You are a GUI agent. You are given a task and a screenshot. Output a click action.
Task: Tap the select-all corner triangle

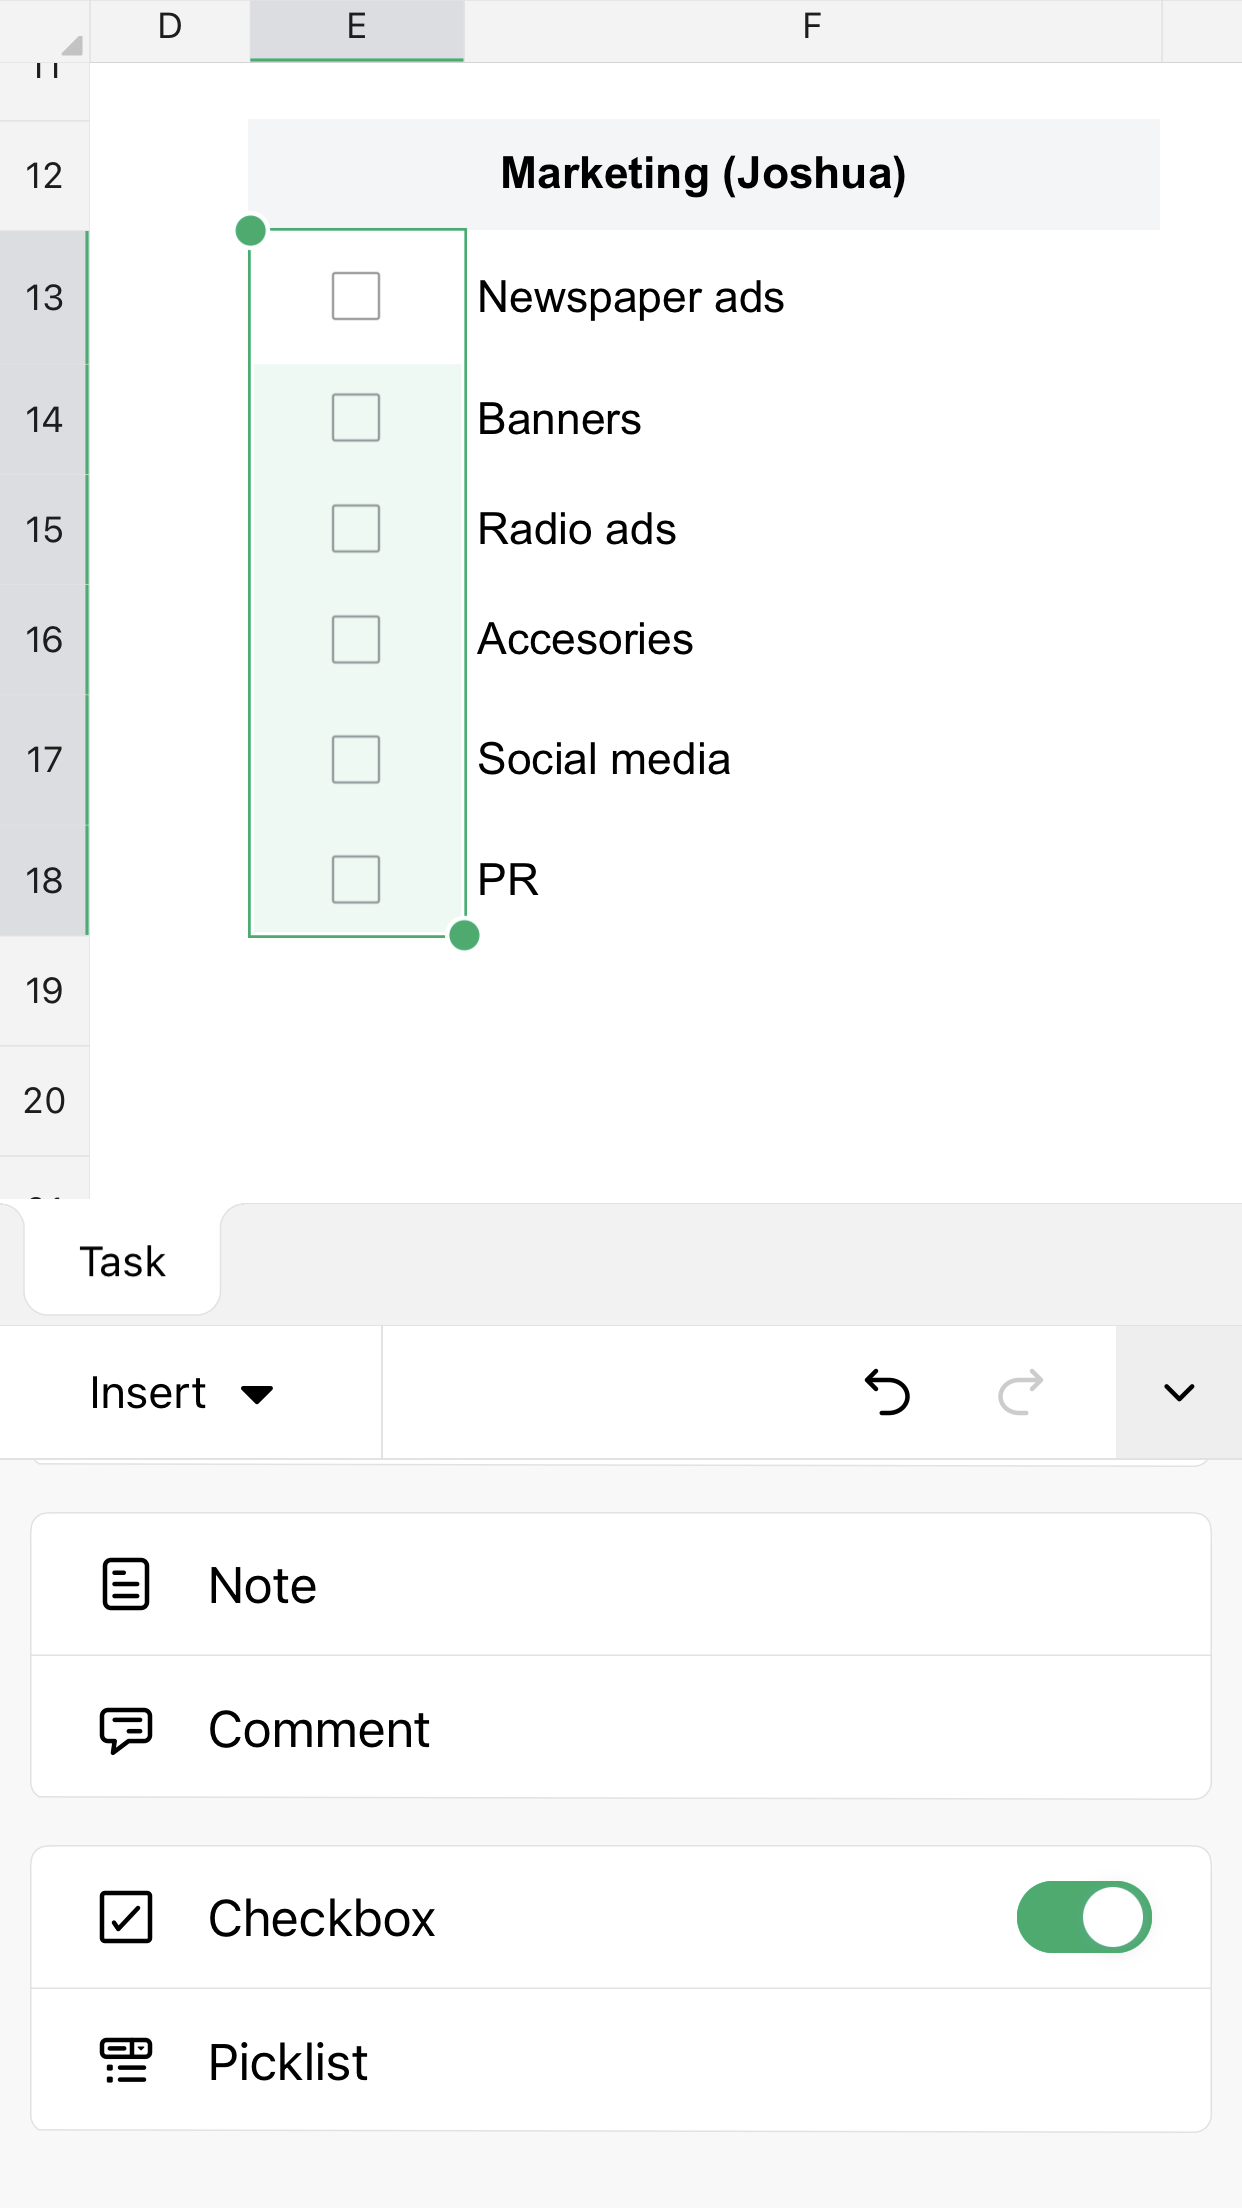coord(70,45)
